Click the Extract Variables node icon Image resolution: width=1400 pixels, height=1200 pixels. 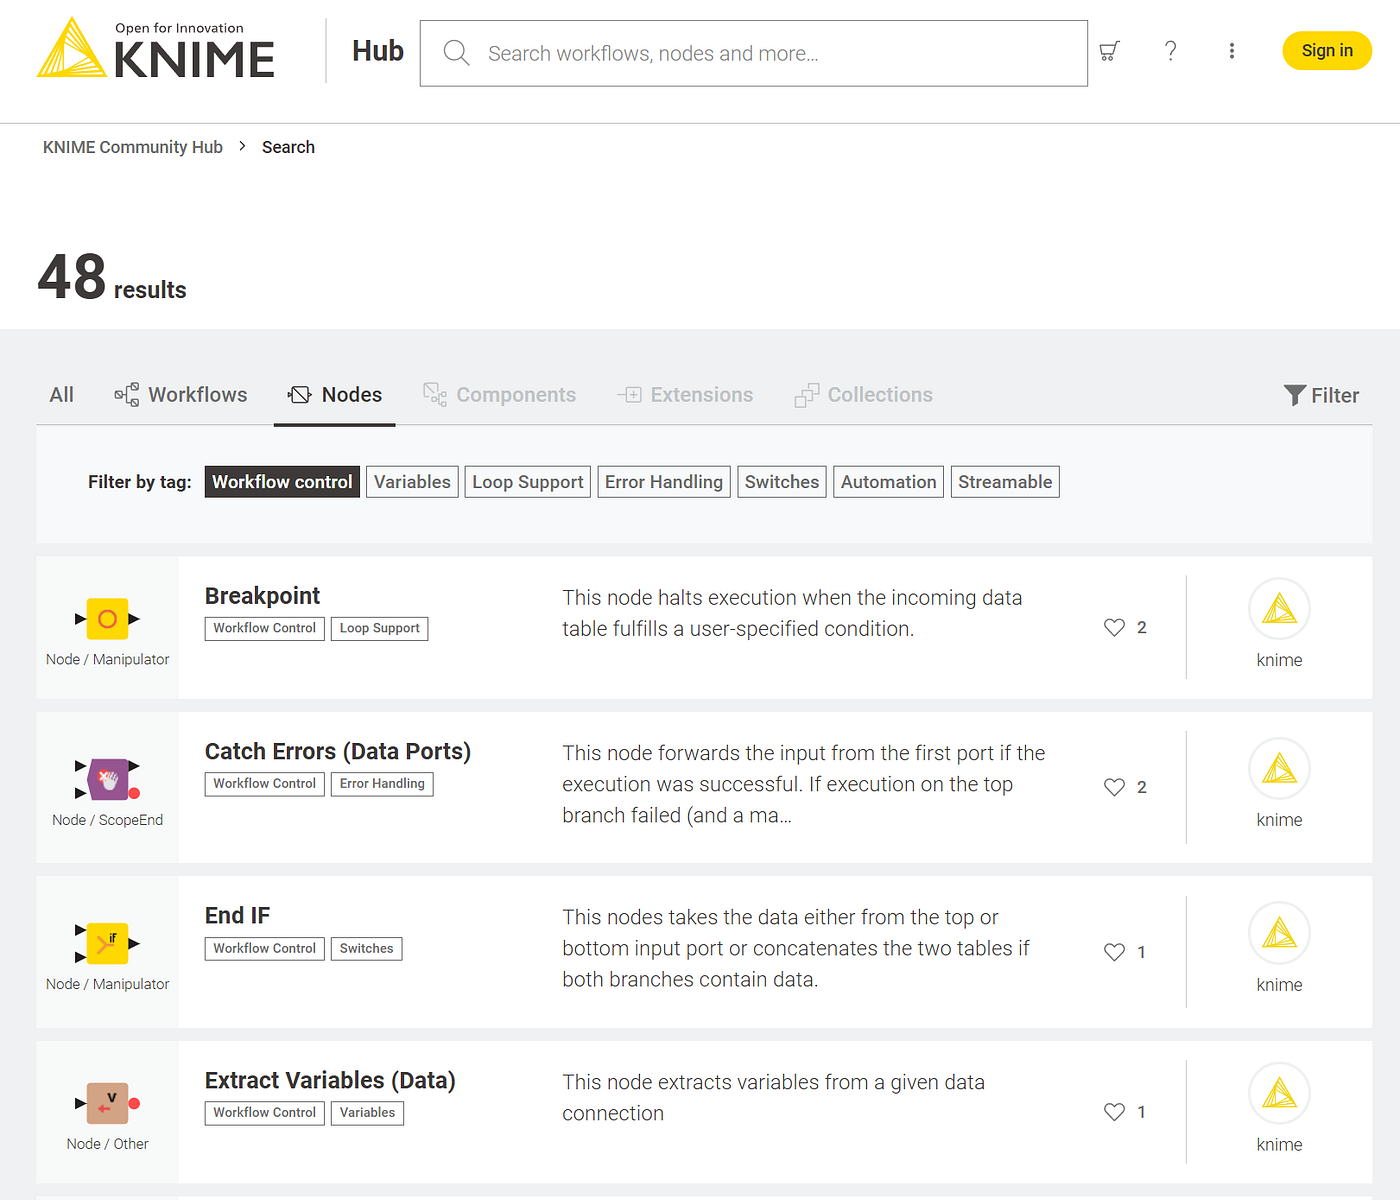[107, 1103]
